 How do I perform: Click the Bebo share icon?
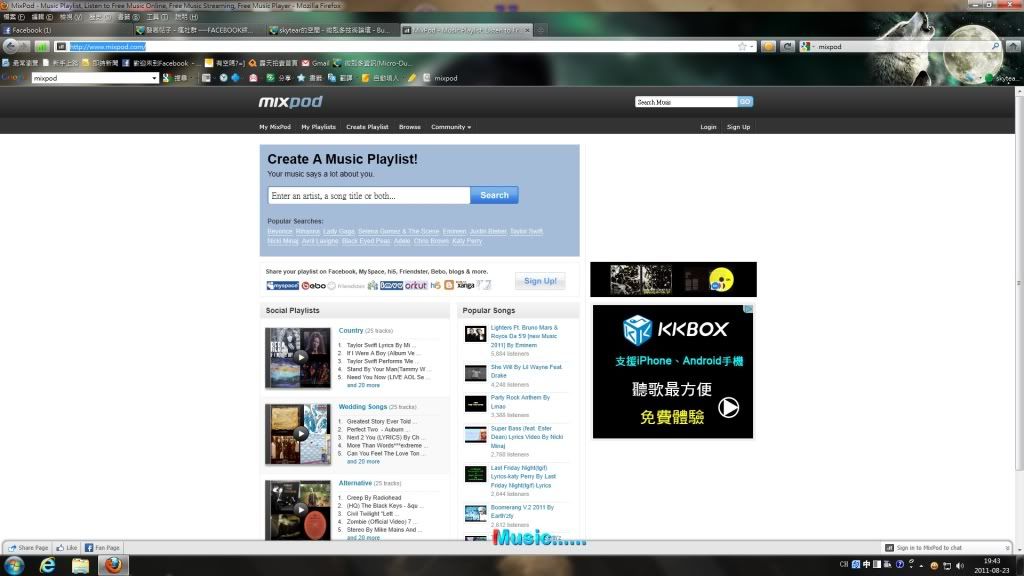(313, 285)
